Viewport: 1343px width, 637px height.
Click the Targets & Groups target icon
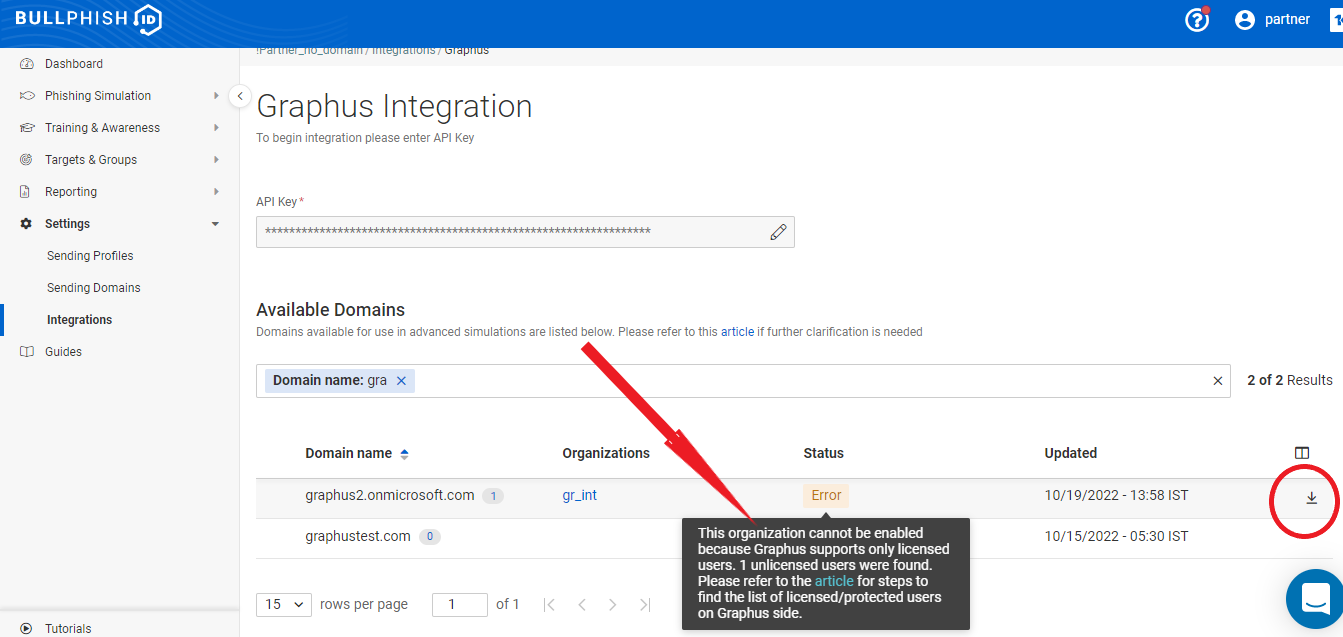(27, 160)
